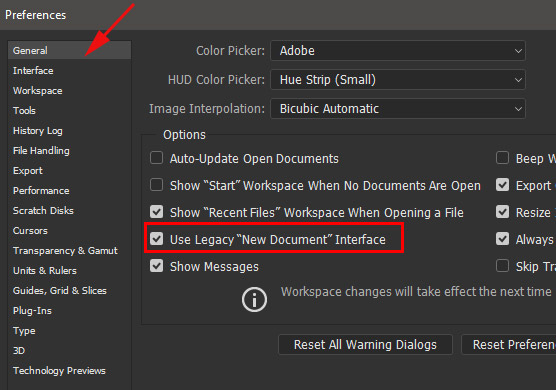556x390 pixels.
Task: Expand the HUD Color Picker dropdown
Action: (398, 80)
